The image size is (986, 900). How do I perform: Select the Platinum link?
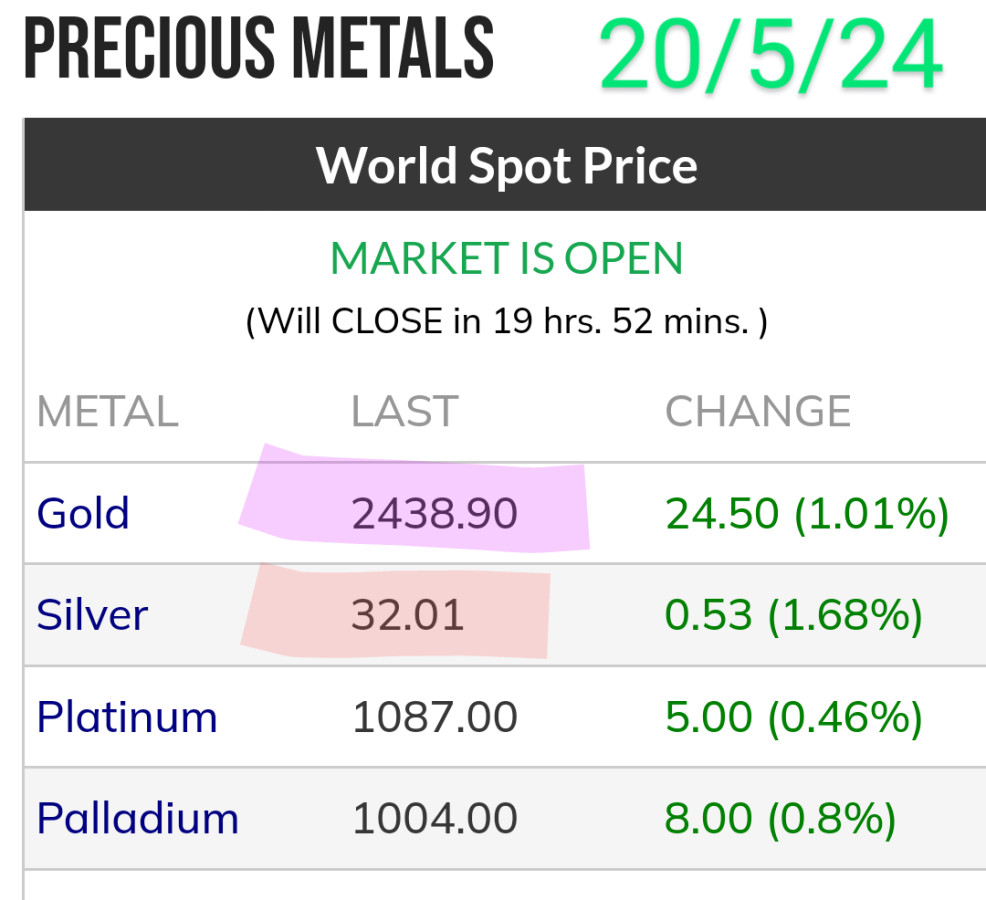(x=127, y=717)
